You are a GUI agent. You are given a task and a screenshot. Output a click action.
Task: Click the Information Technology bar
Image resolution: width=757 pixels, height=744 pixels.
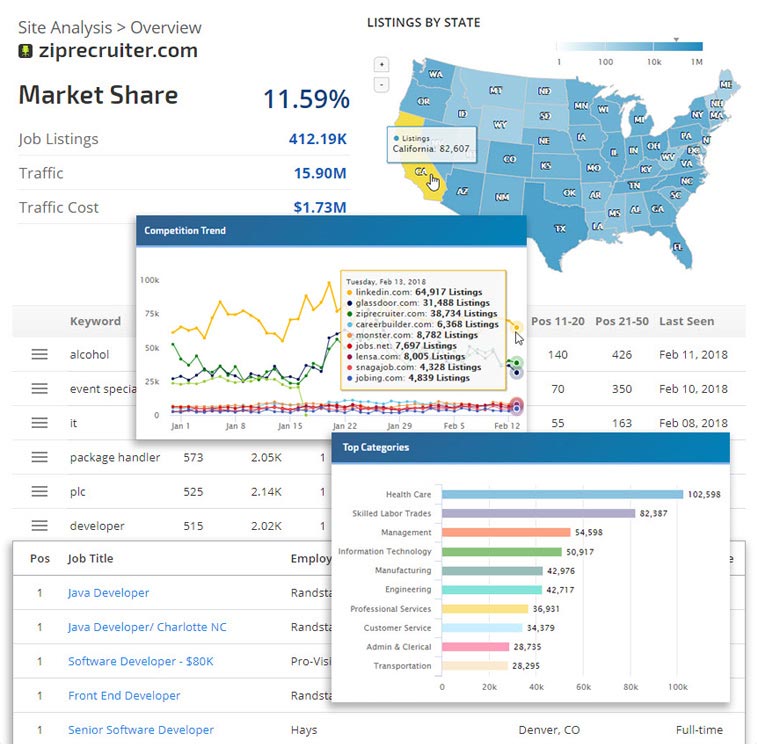pos(502,551)
